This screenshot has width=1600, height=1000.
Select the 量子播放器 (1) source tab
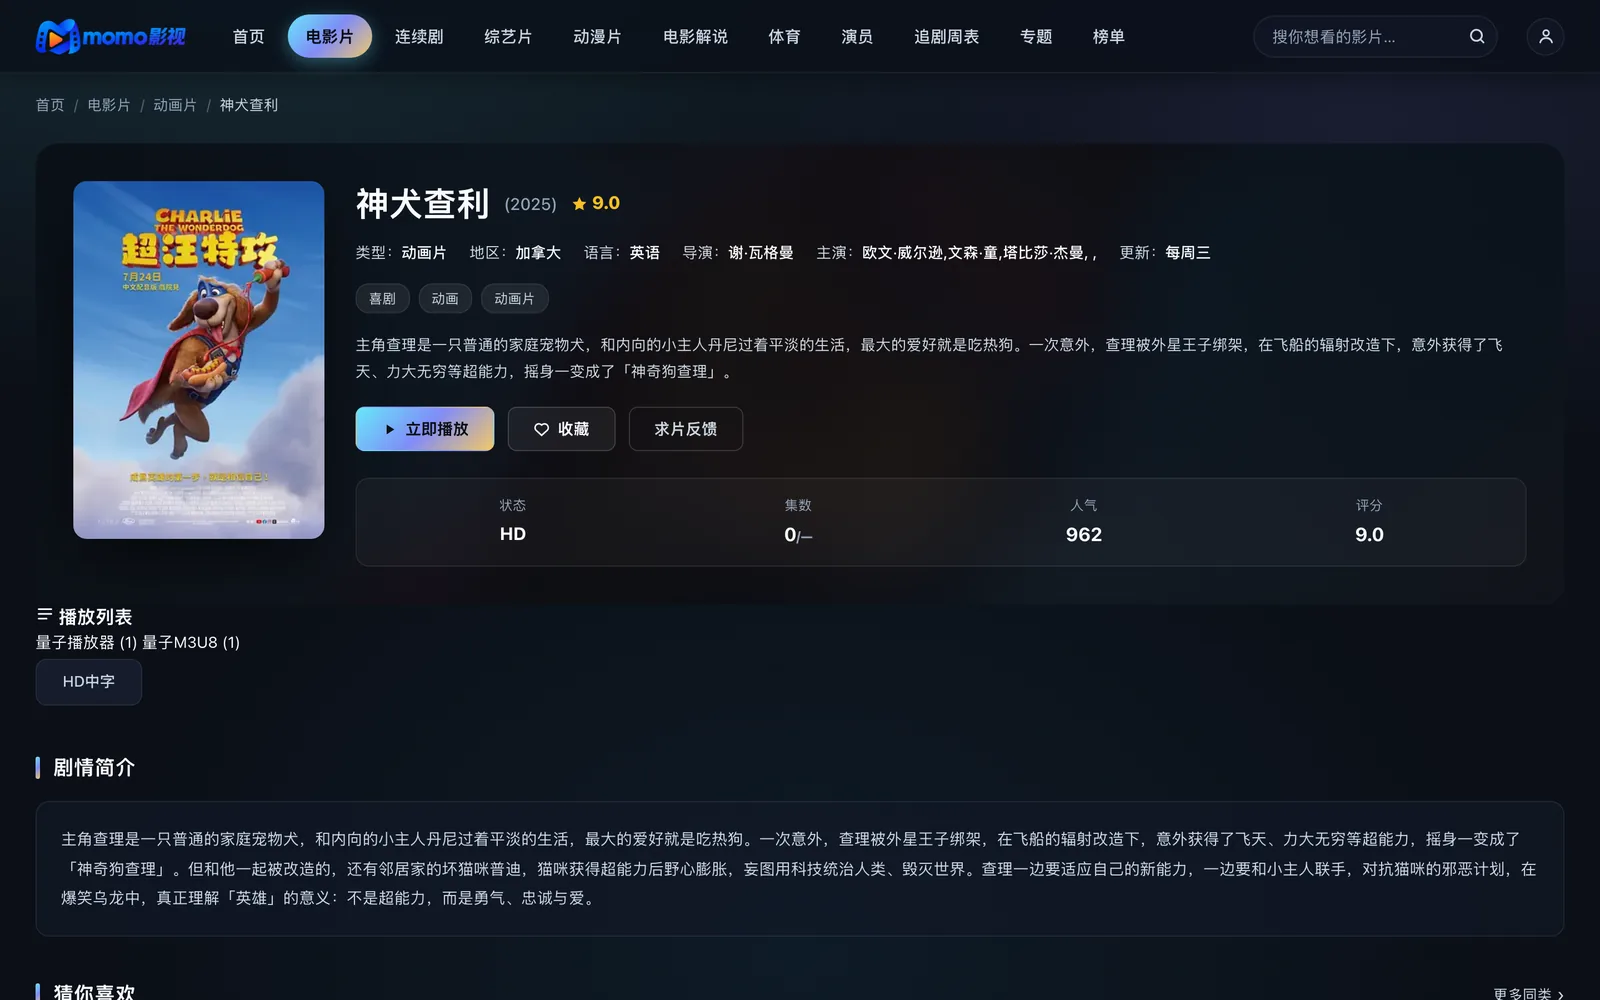tap(86, 642)
